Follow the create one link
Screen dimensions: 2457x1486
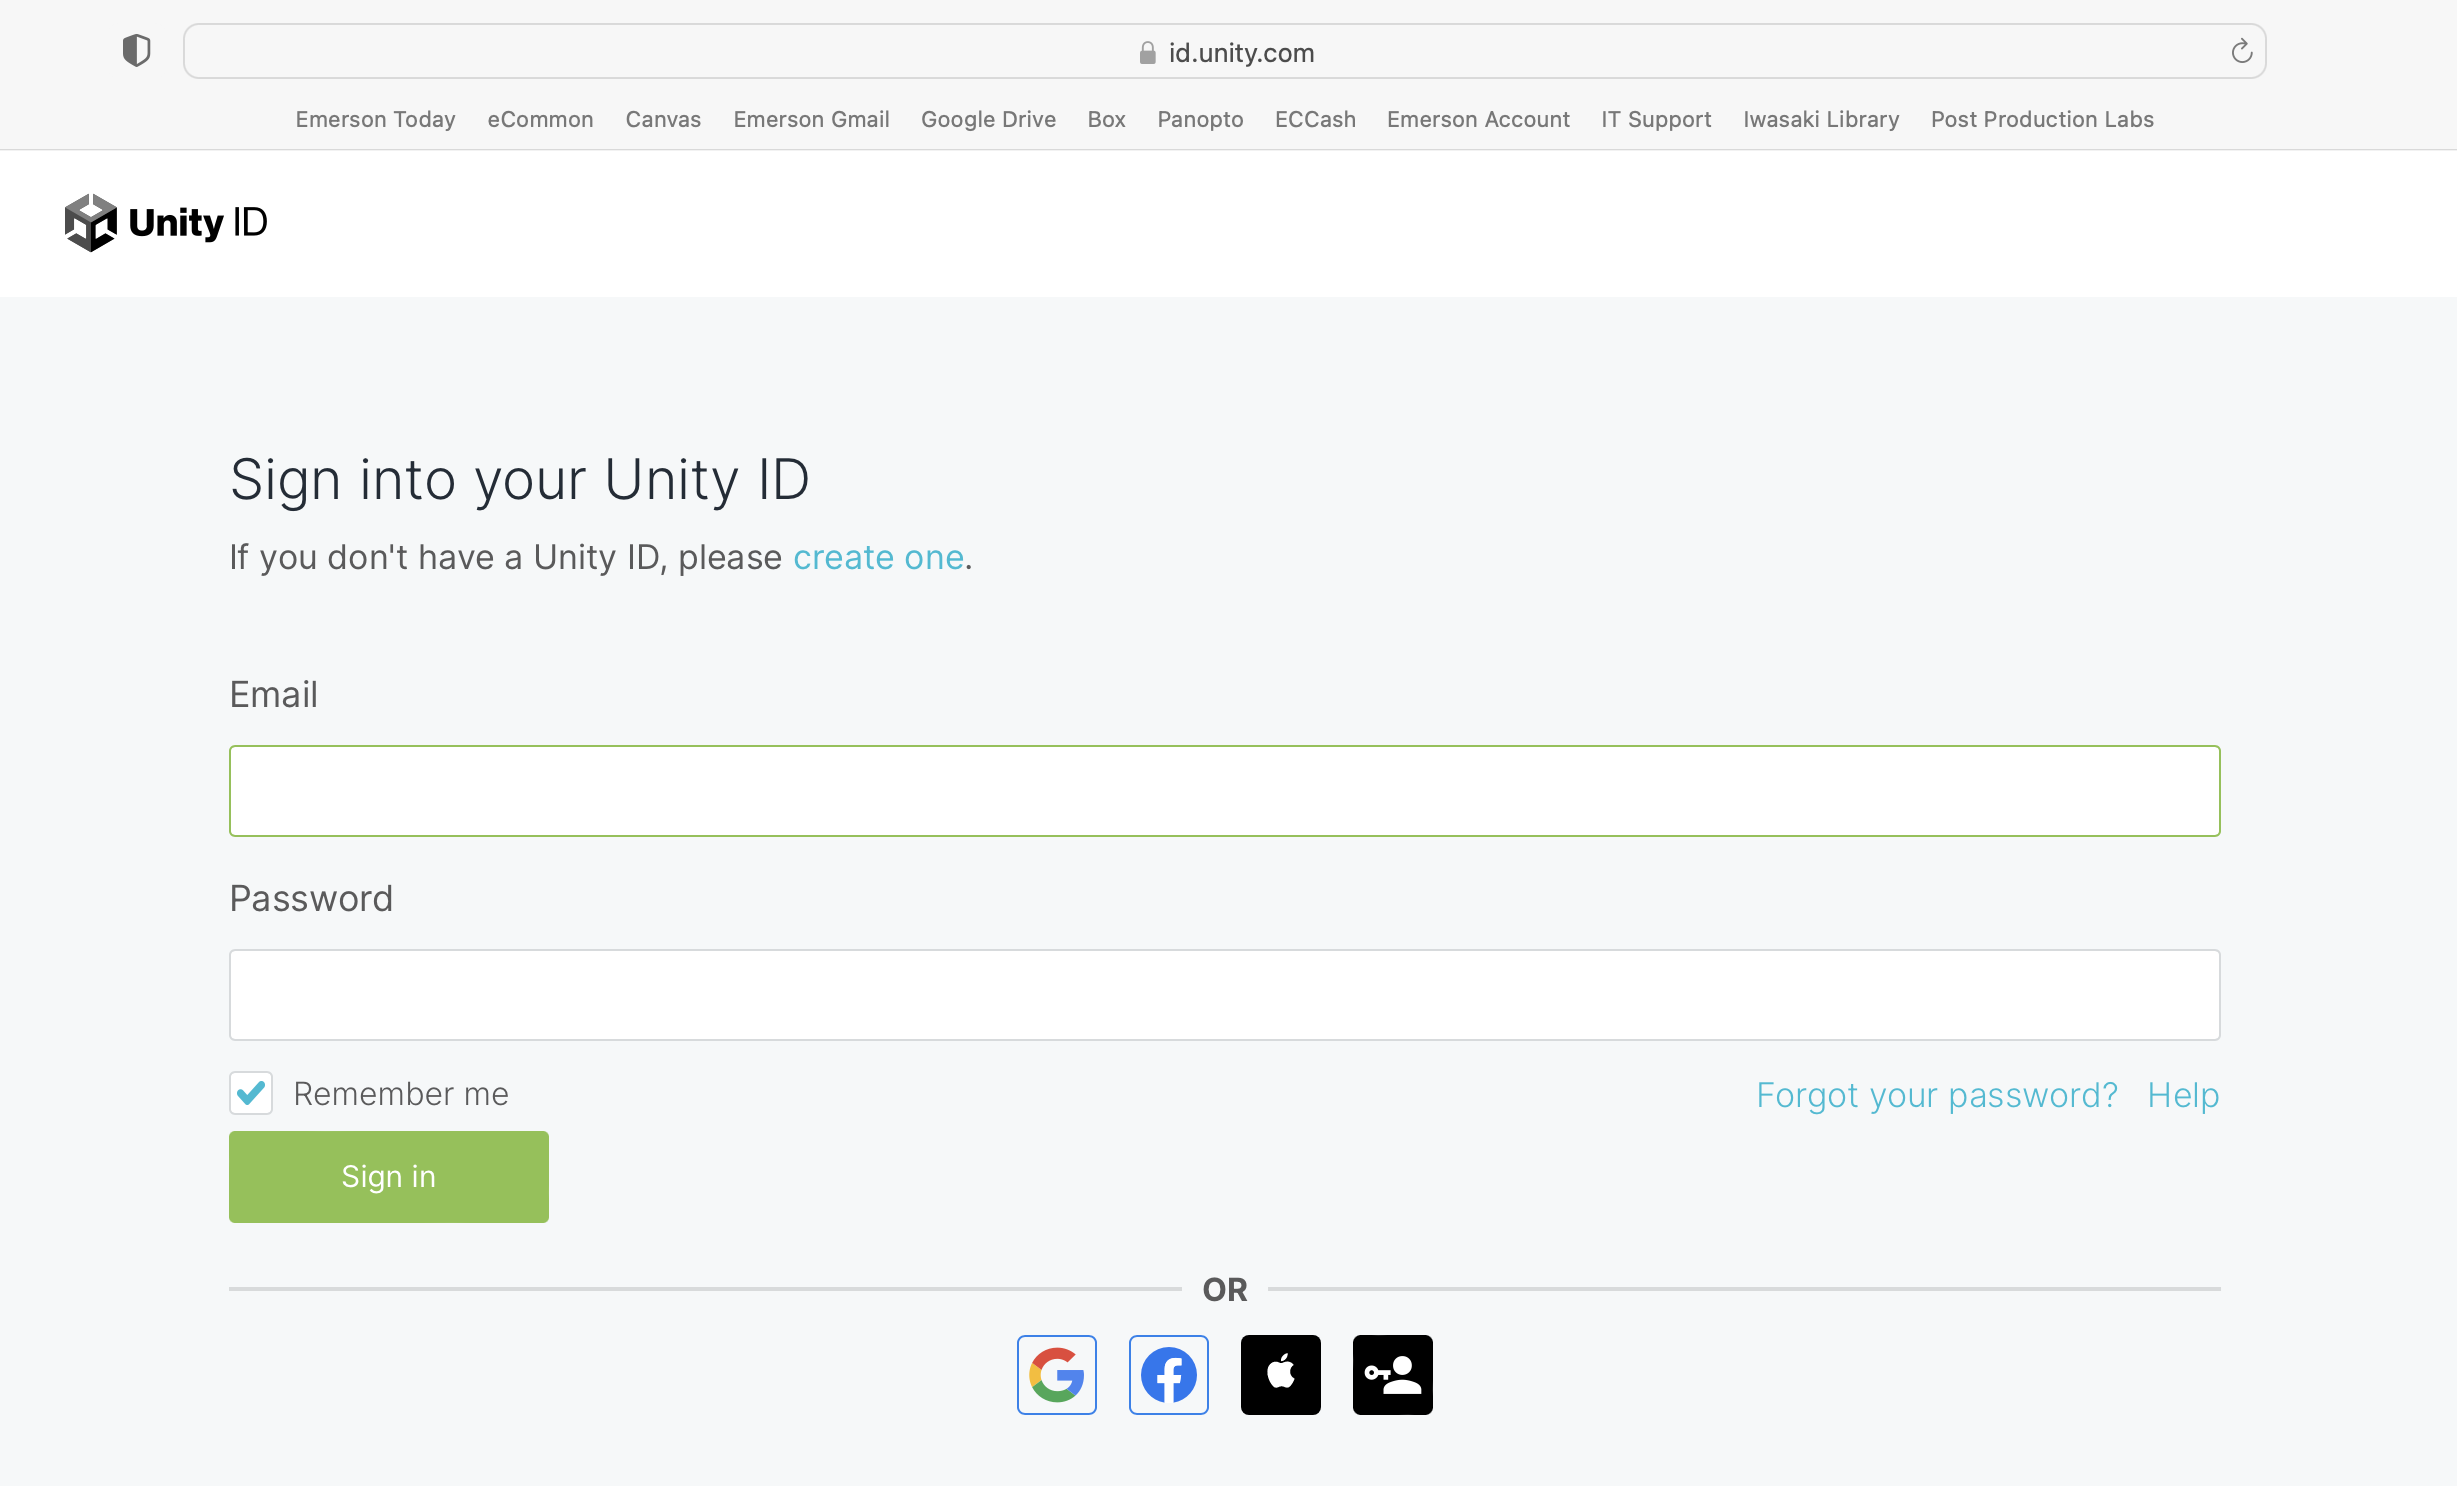(x=878, y=557)
